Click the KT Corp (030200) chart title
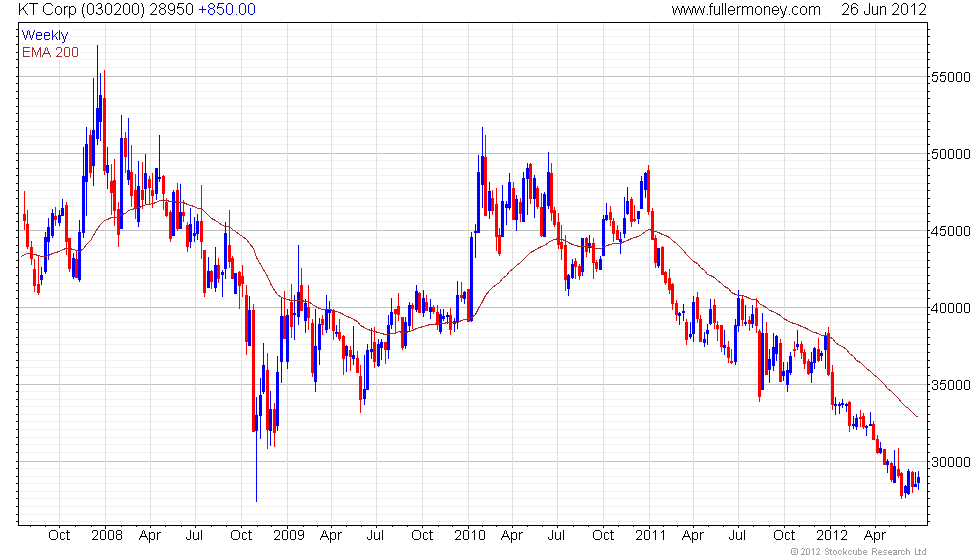 coord(83,9)
